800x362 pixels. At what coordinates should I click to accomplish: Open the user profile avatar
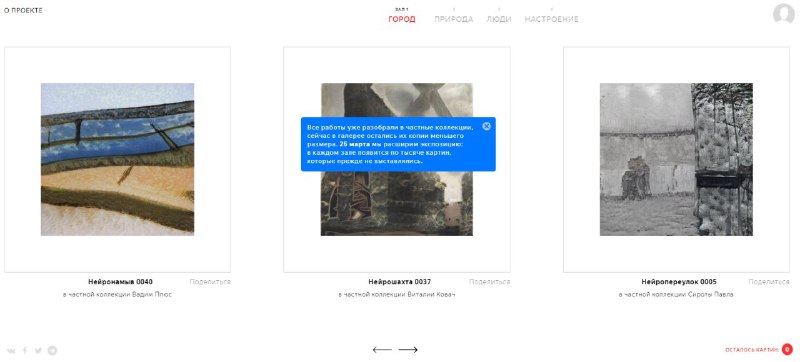point(784,14)
